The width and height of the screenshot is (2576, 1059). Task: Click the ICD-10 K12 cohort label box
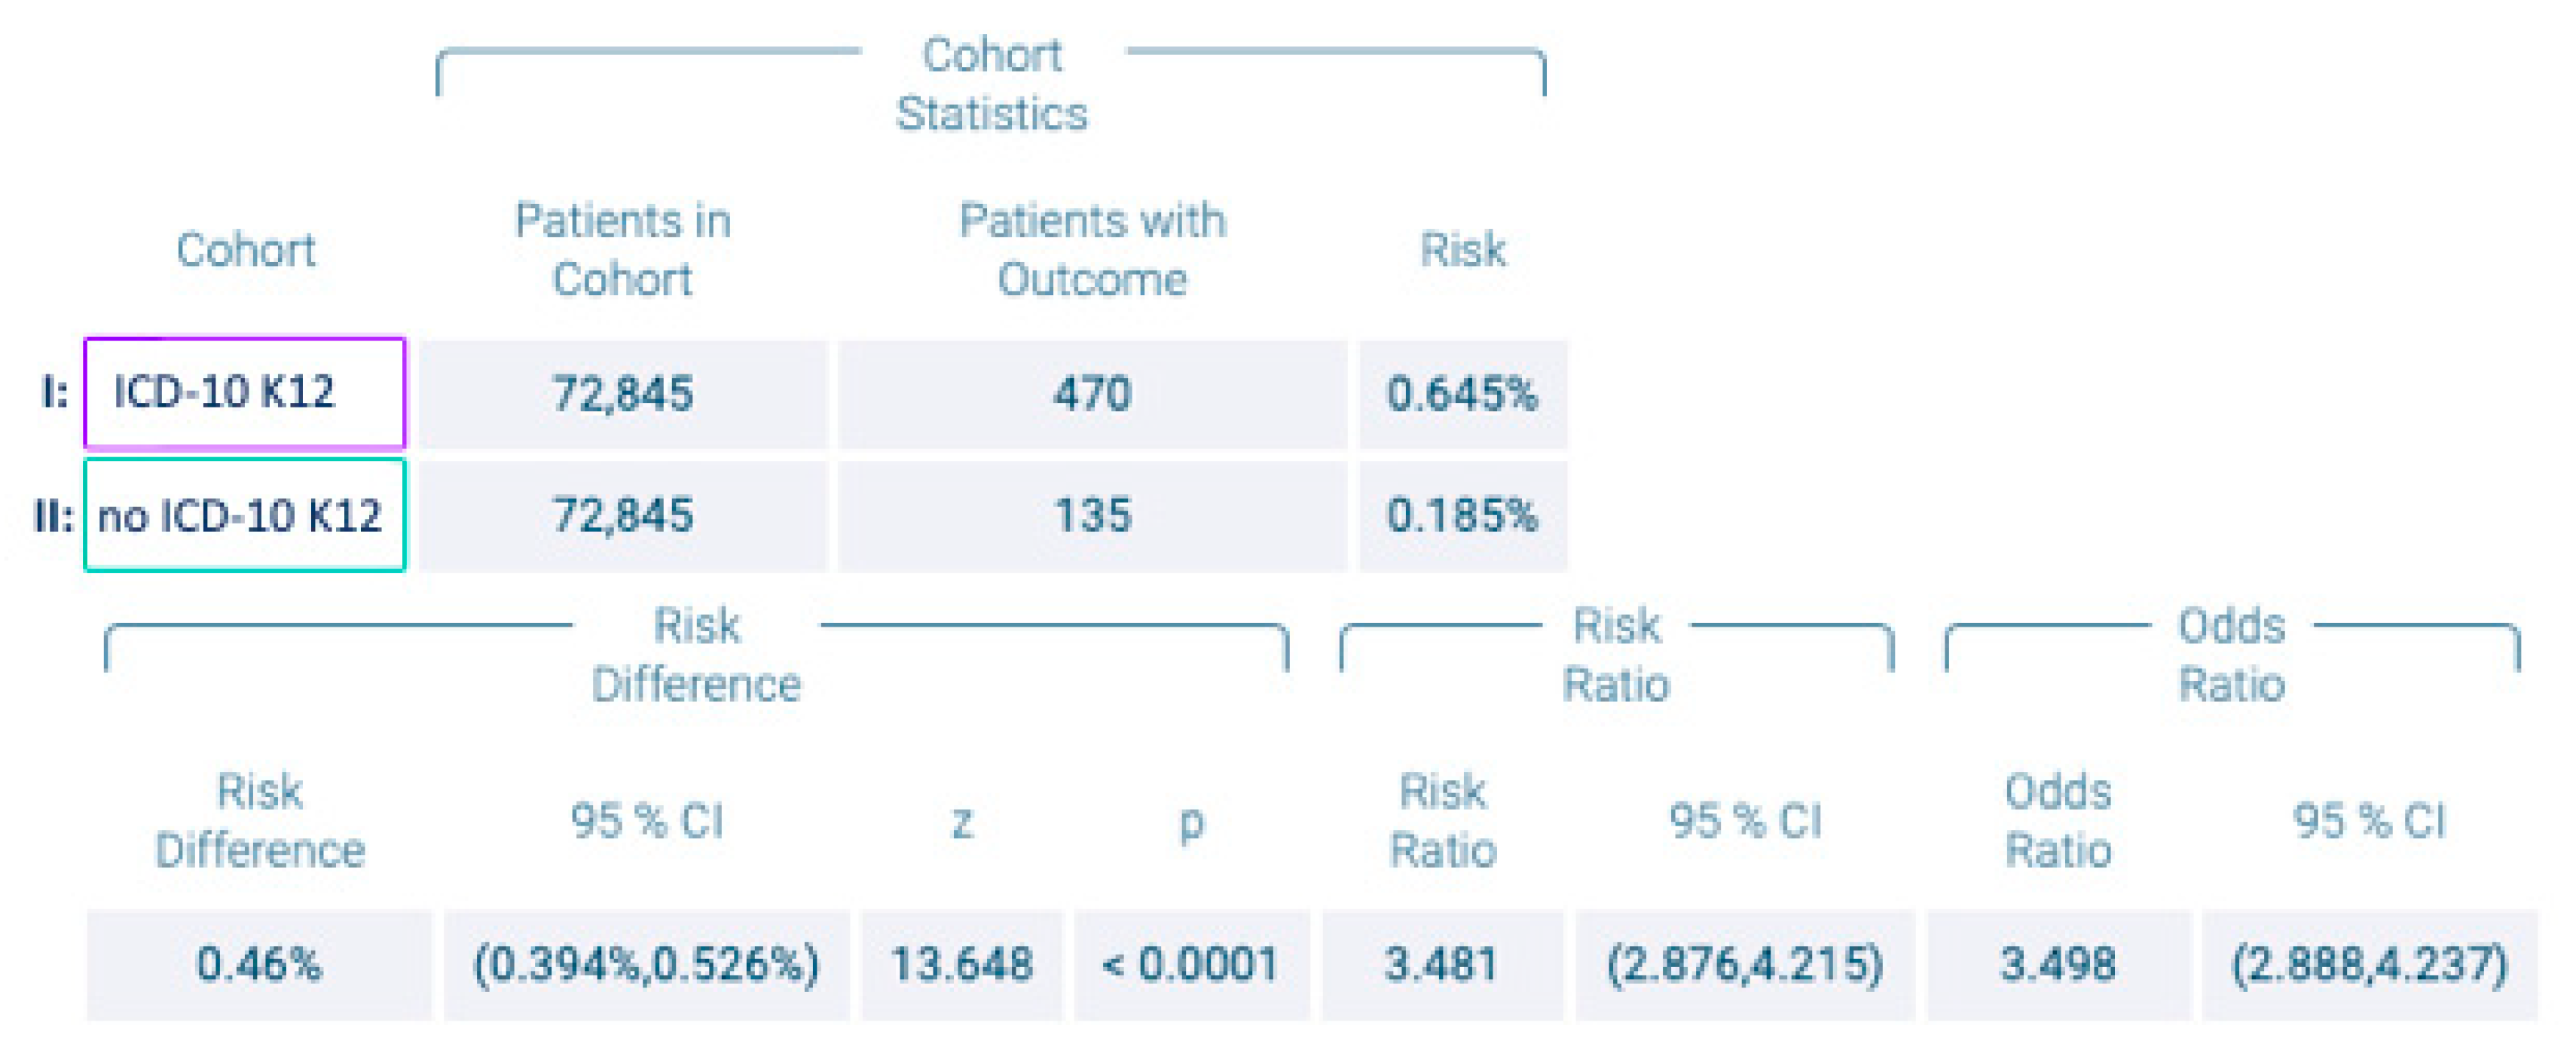pyautogui.click(x=244, y=392)
